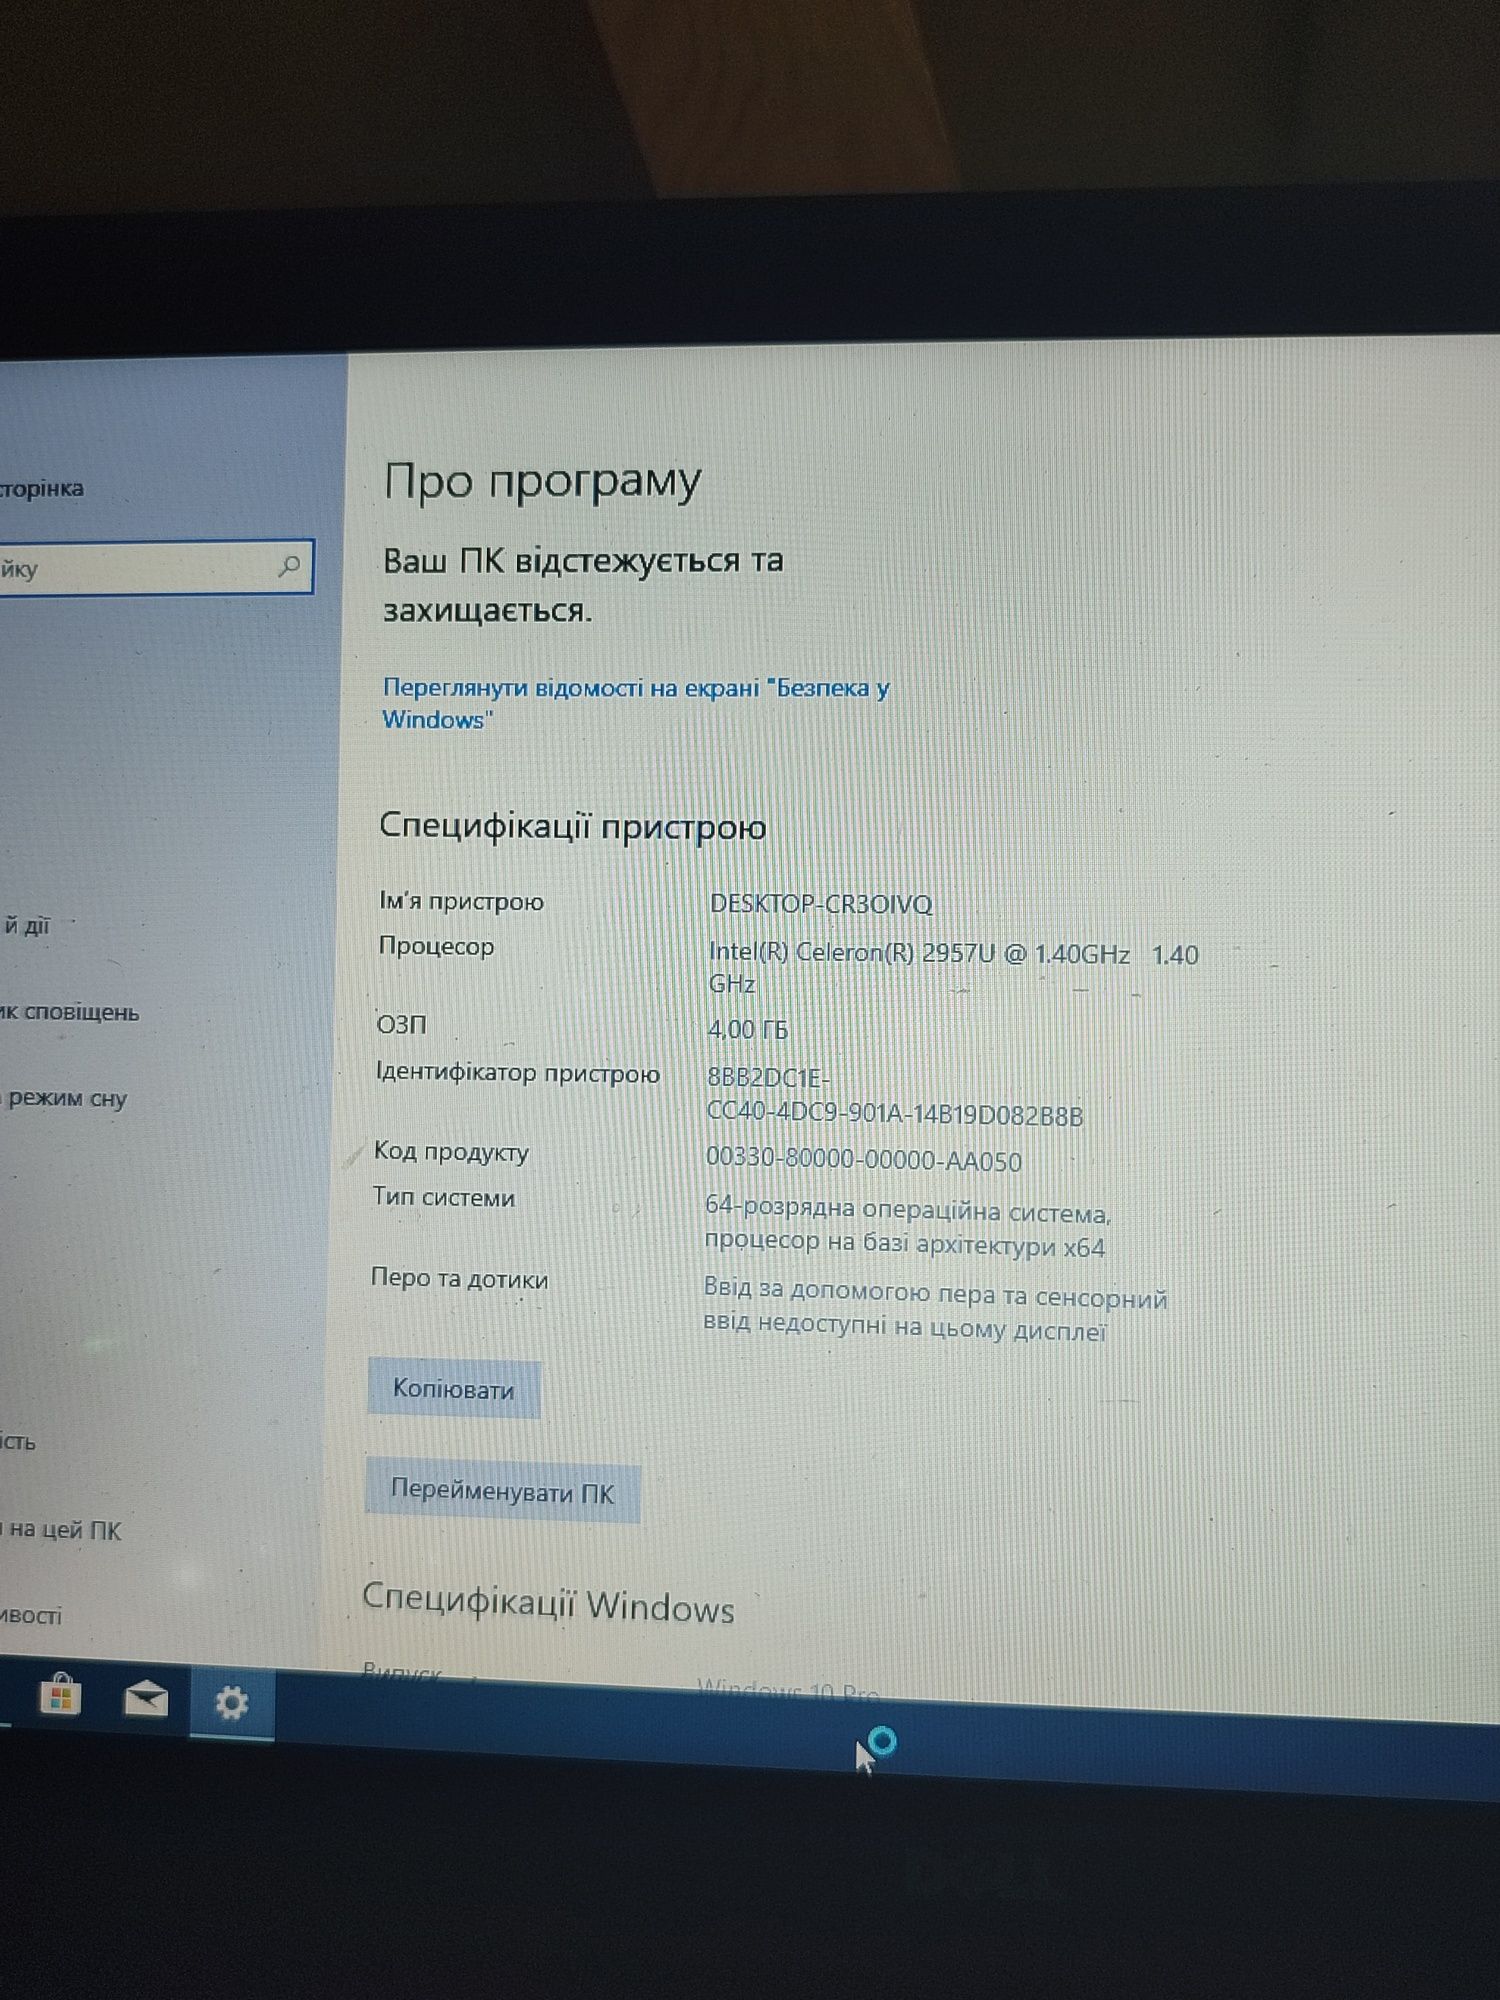Select device name DESKTOP-CR3OIVQ text
Viewport: 1500px width, 2000px height.
pos(821,904)
